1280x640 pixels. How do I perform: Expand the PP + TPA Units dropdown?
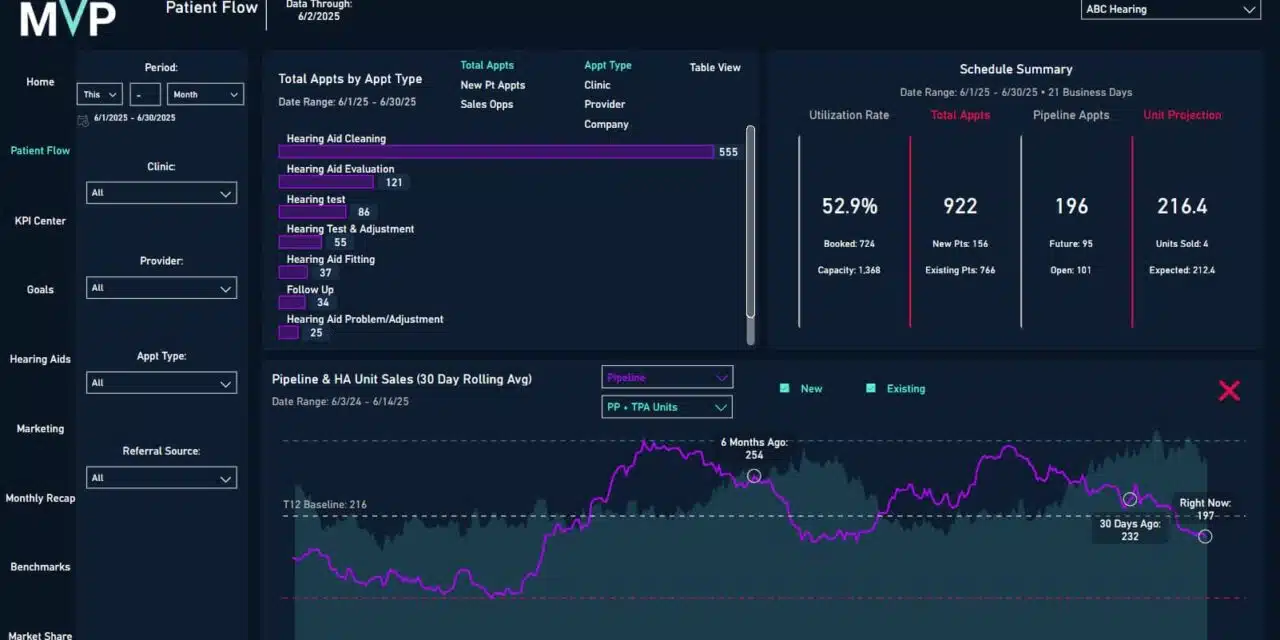pyautogui.click(x=666, y=407)
